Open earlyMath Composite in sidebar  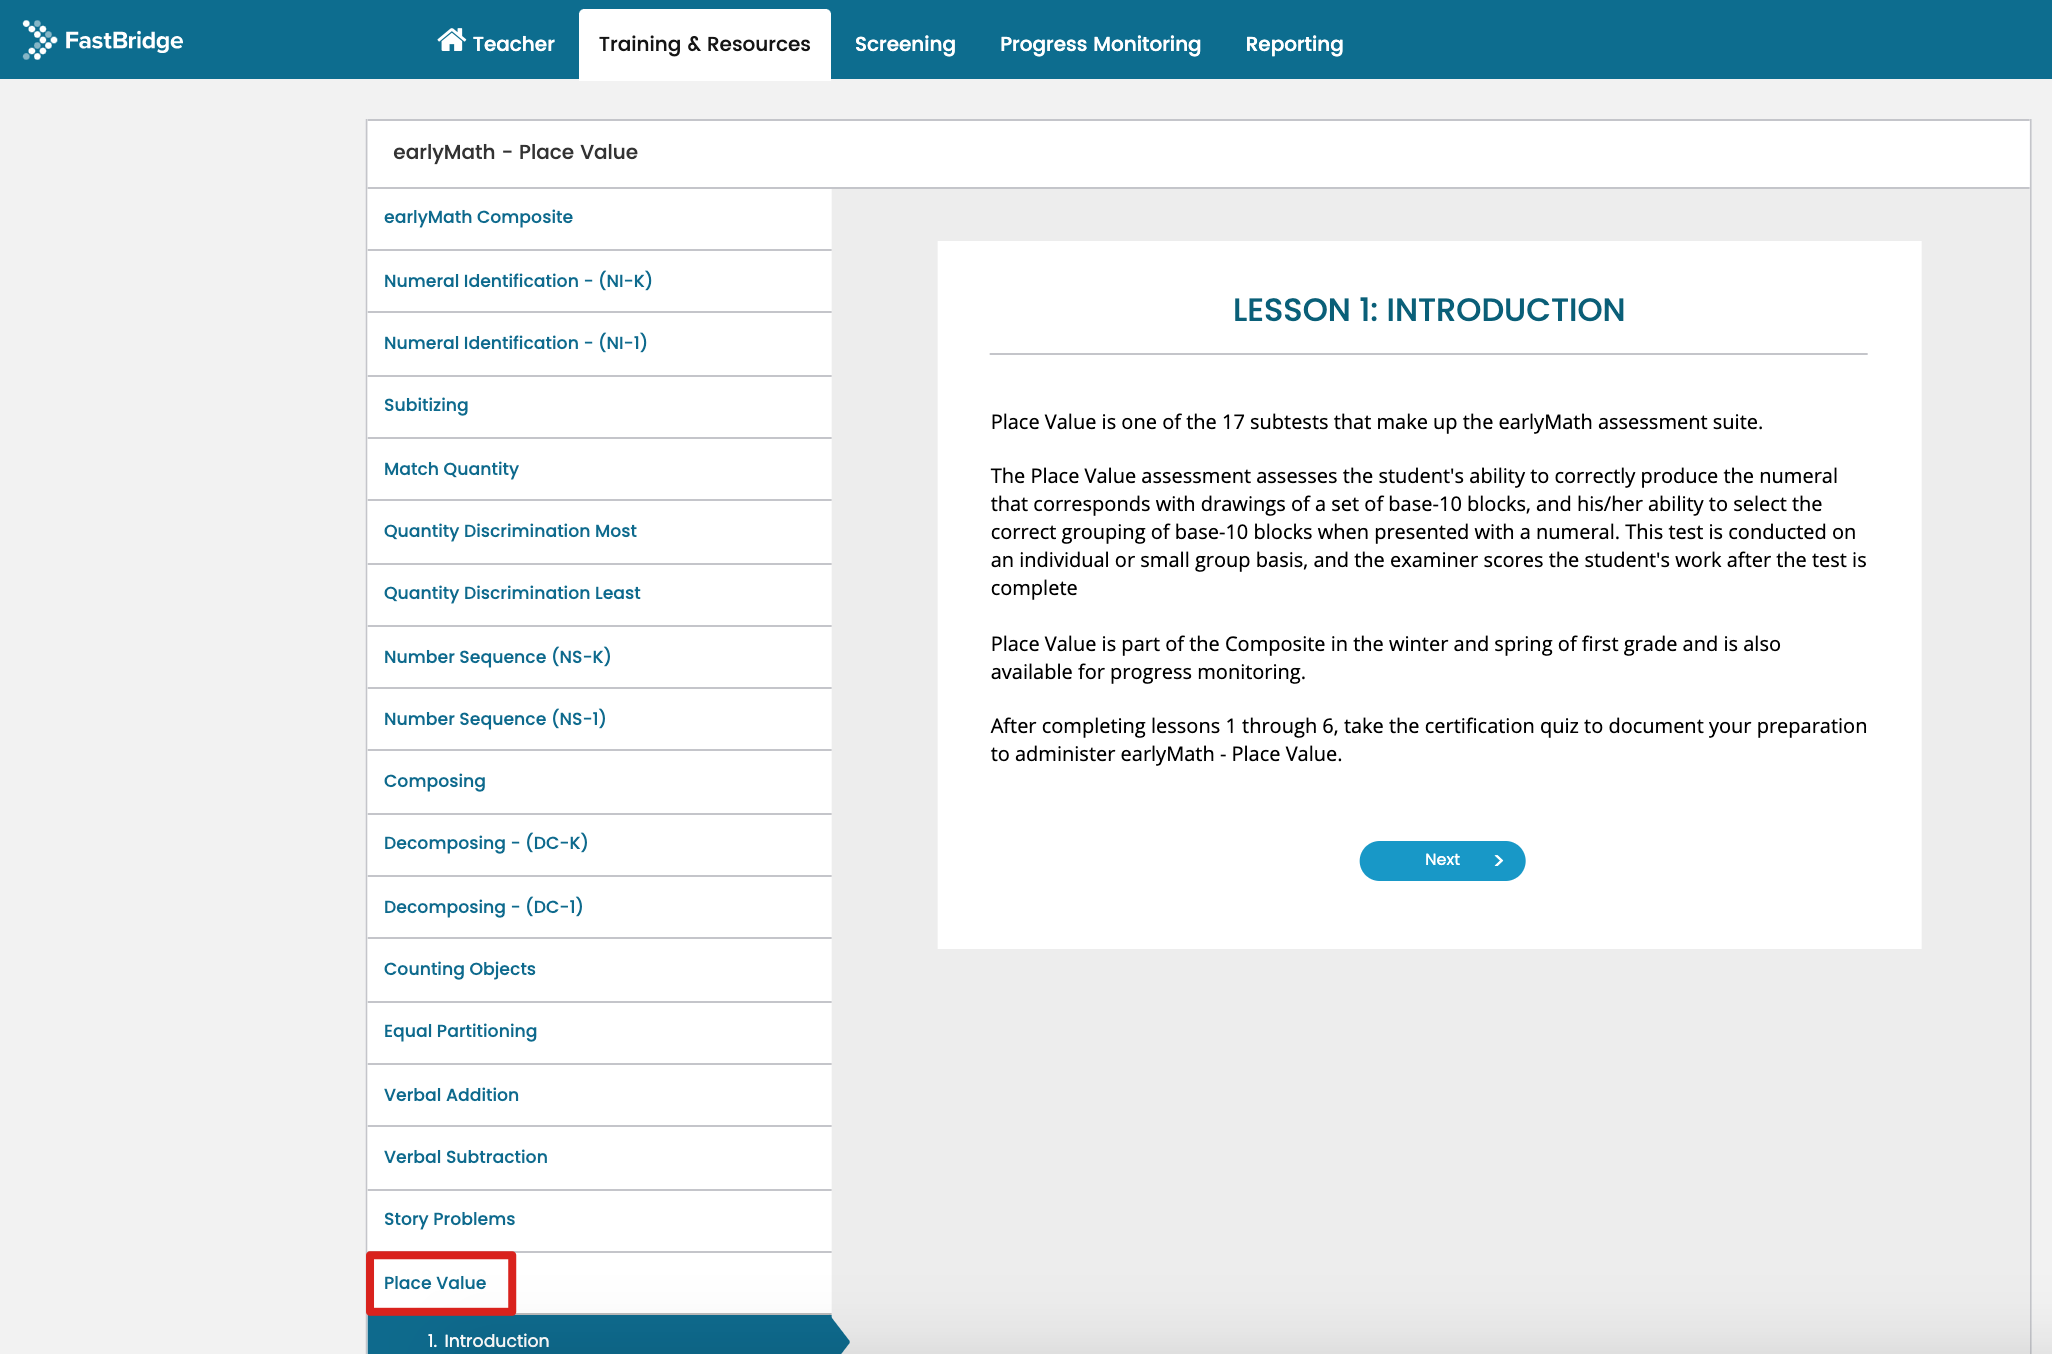point(599,217)
